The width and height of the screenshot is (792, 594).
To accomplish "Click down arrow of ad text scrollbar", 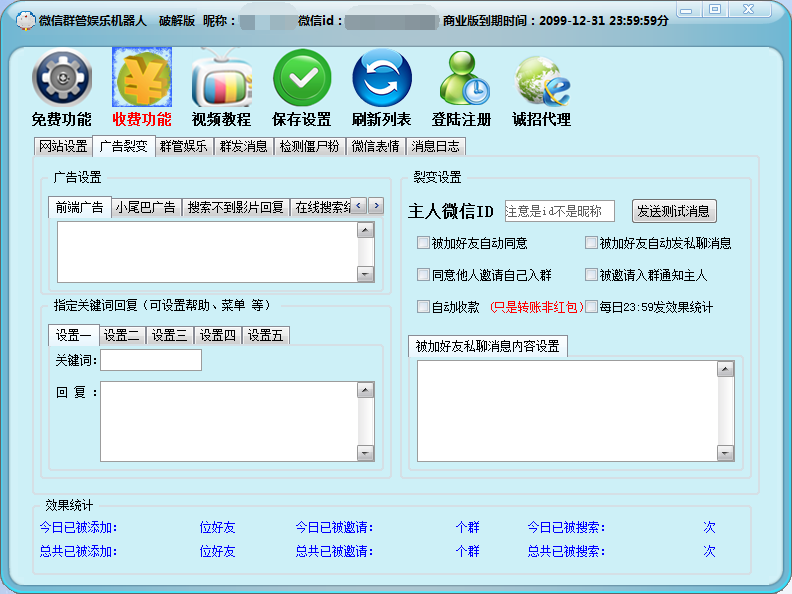I will tap(365, 274).
